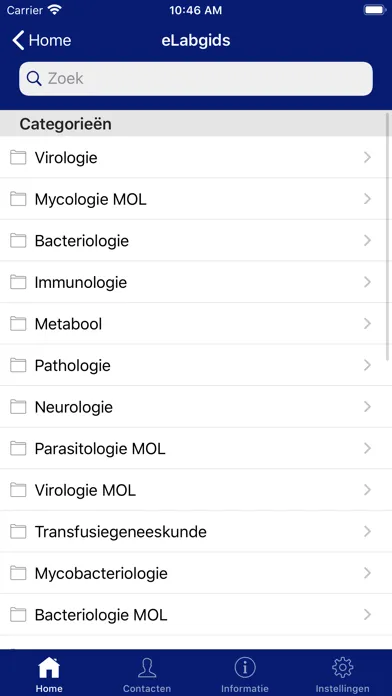Screen dimensions: 392x696
Task: Focus the Zoek search field
Action: [x=196, y=79]
